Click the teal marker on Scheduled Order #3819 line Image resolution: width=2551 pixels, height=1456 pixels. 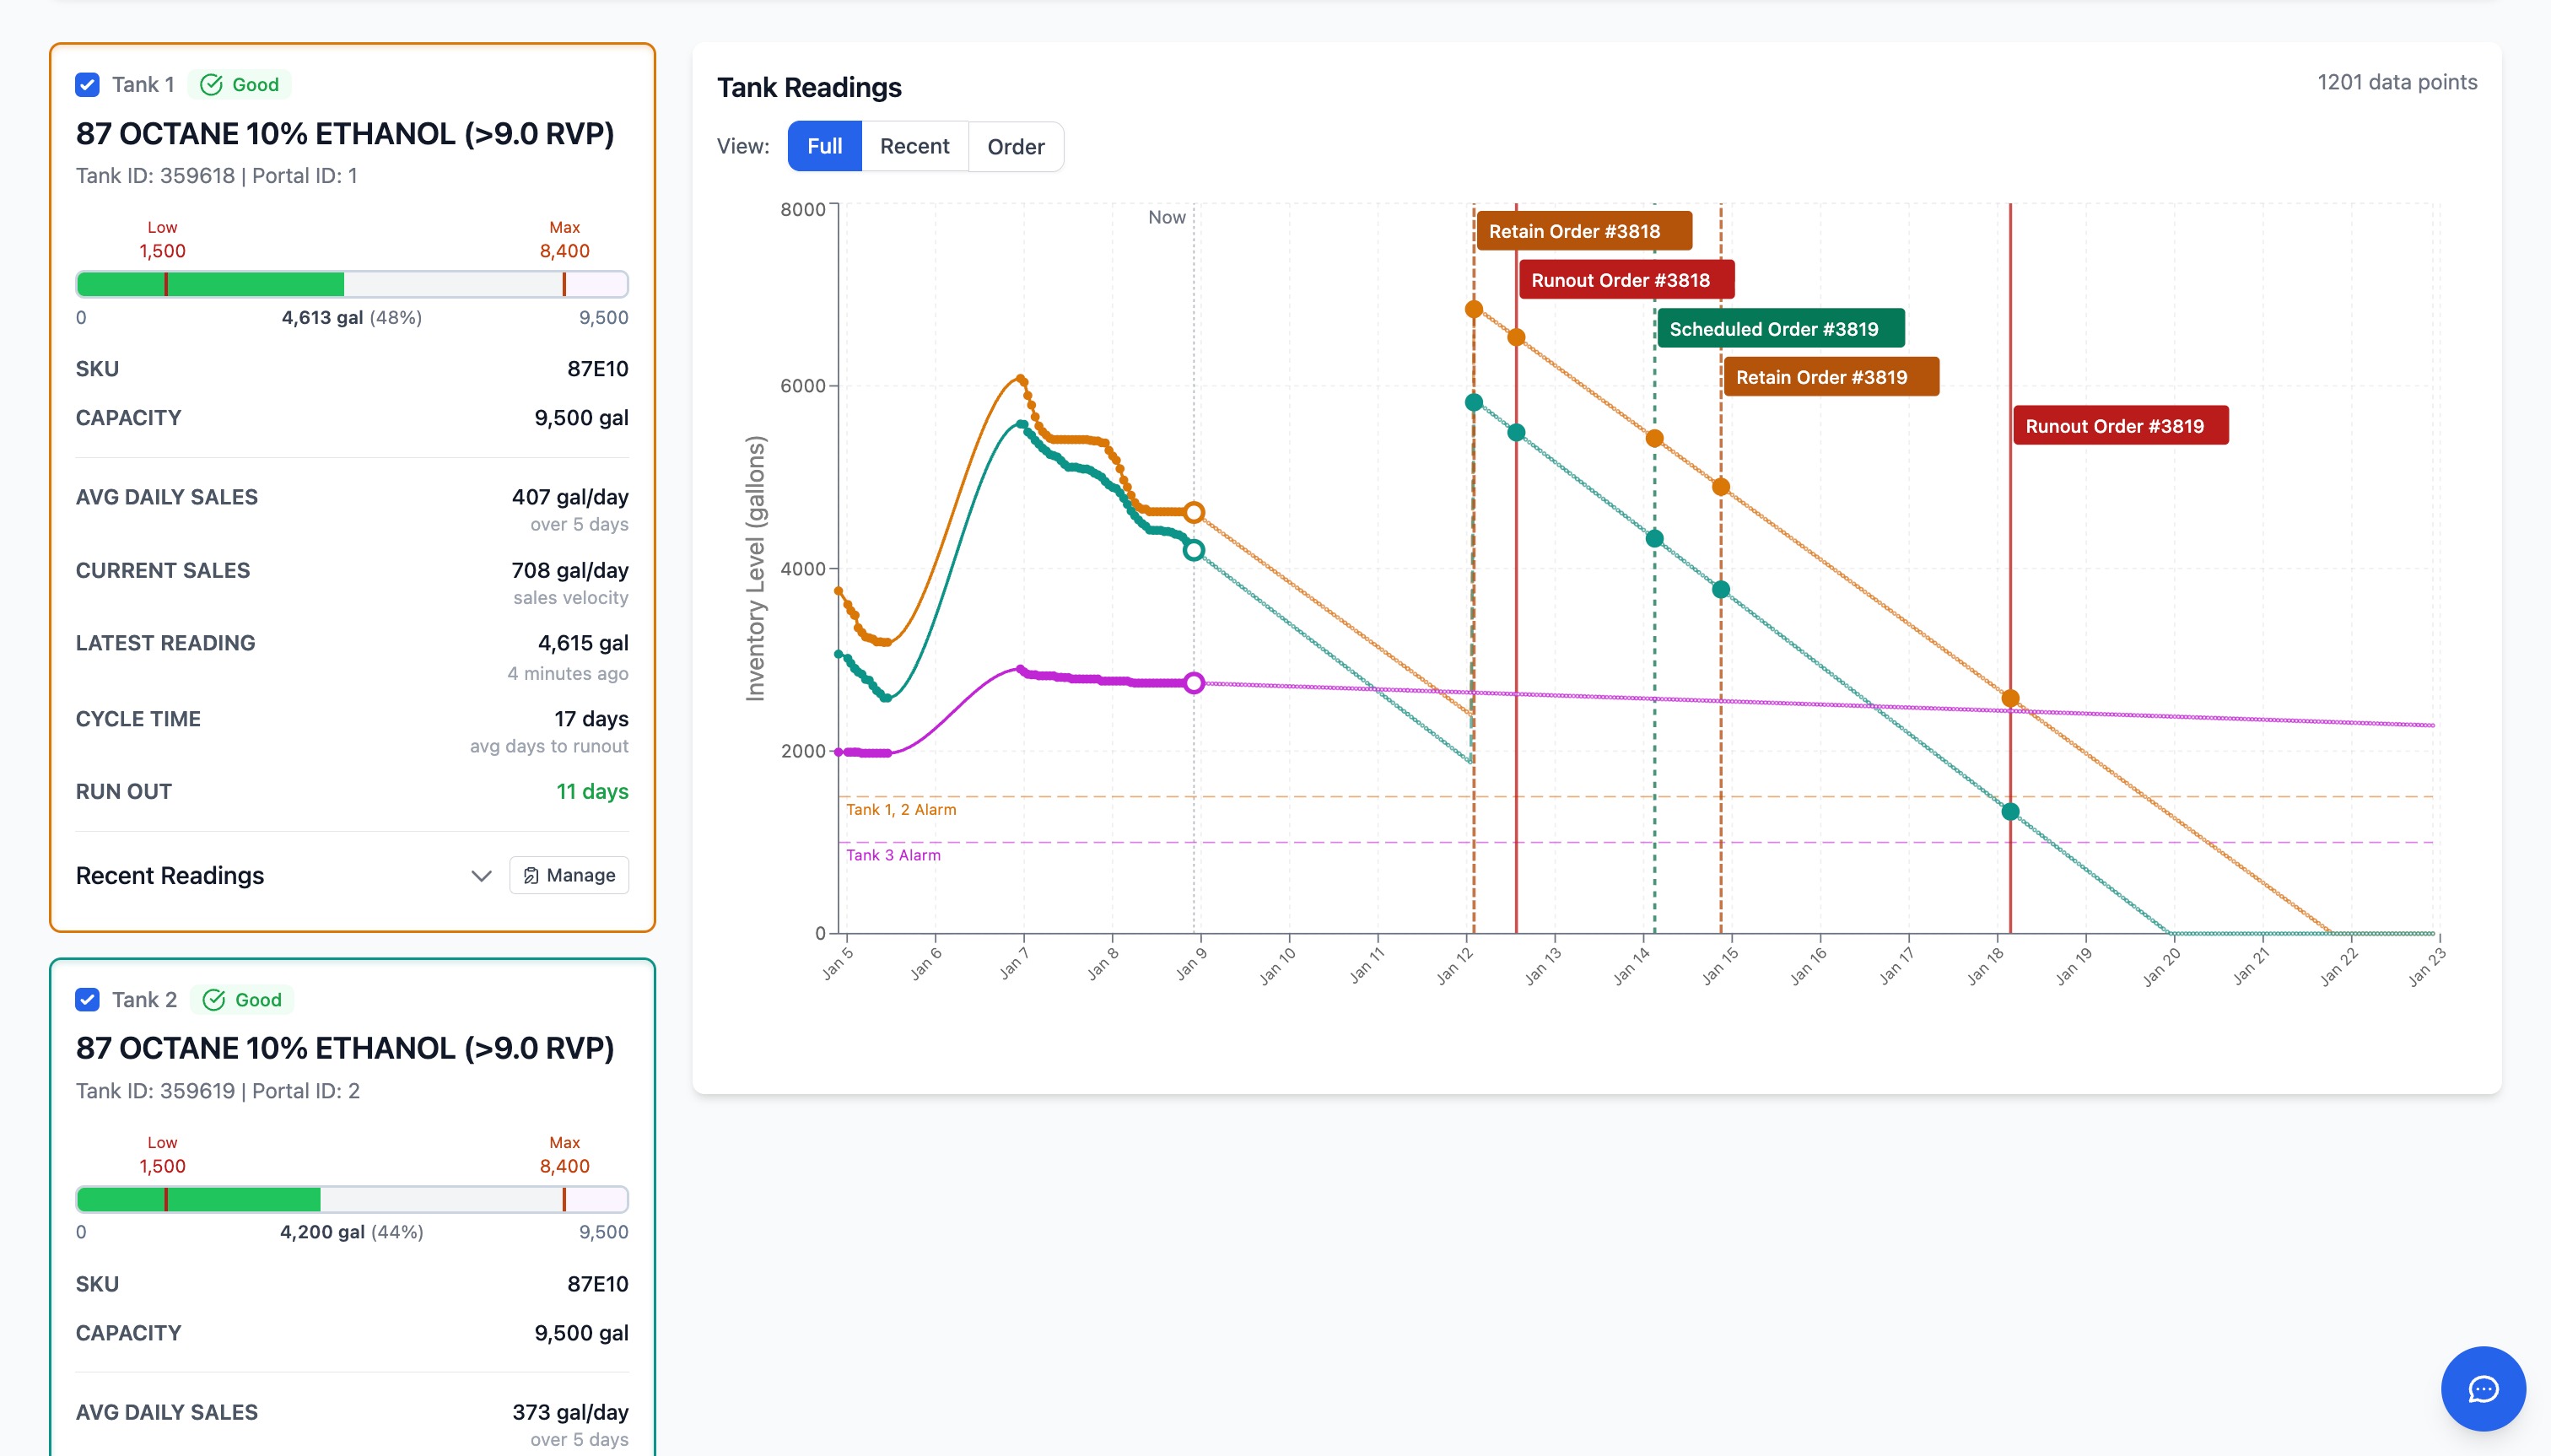tap(1654, 539)
